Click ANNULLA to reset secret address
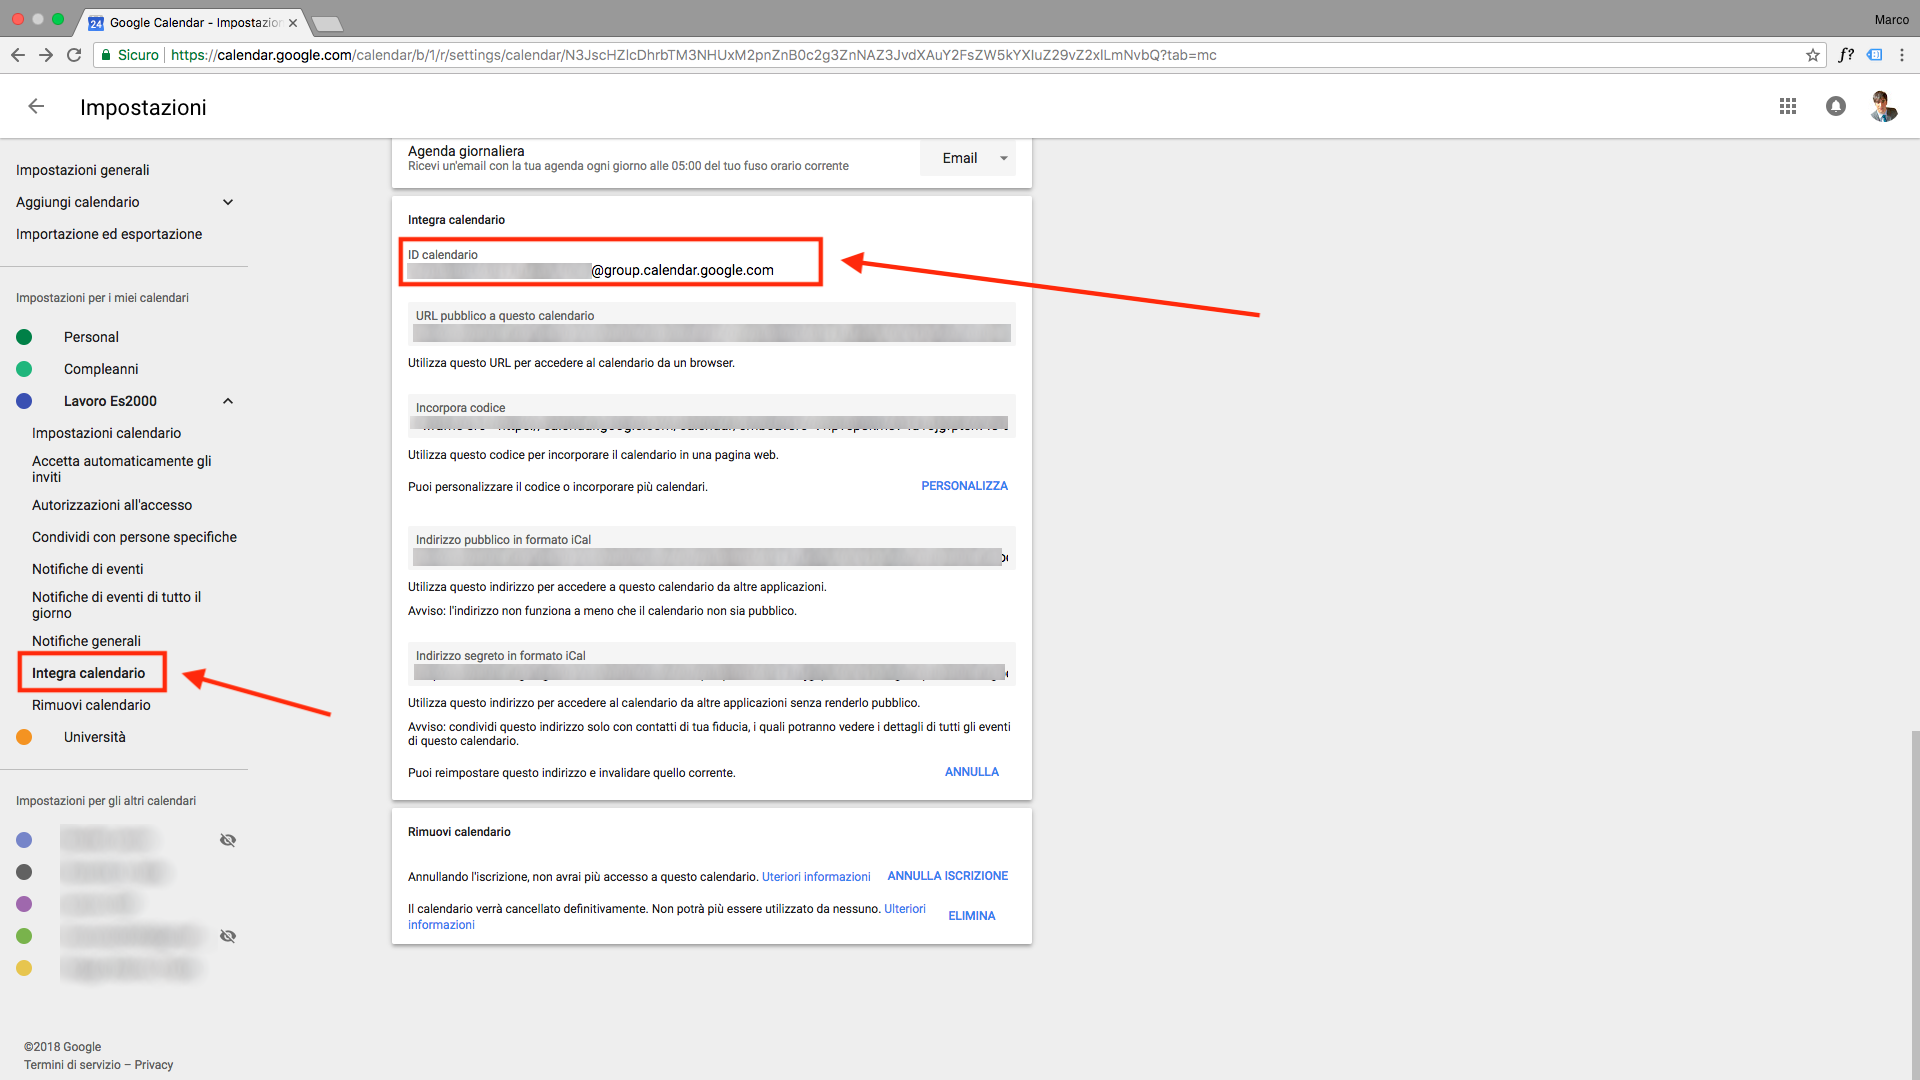Screen dimensions: 1920x1080 pyautogui.click(x=972, y=772)
